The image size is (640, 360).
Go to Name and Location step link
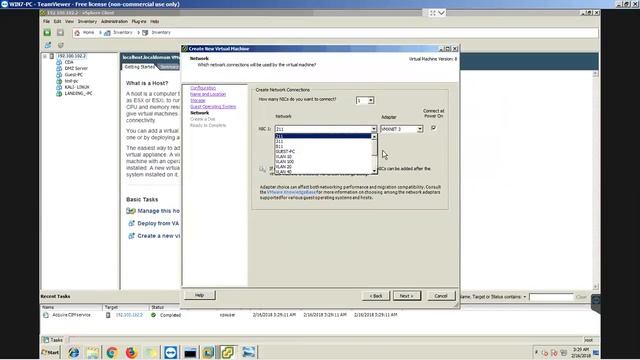coord(208,94)
